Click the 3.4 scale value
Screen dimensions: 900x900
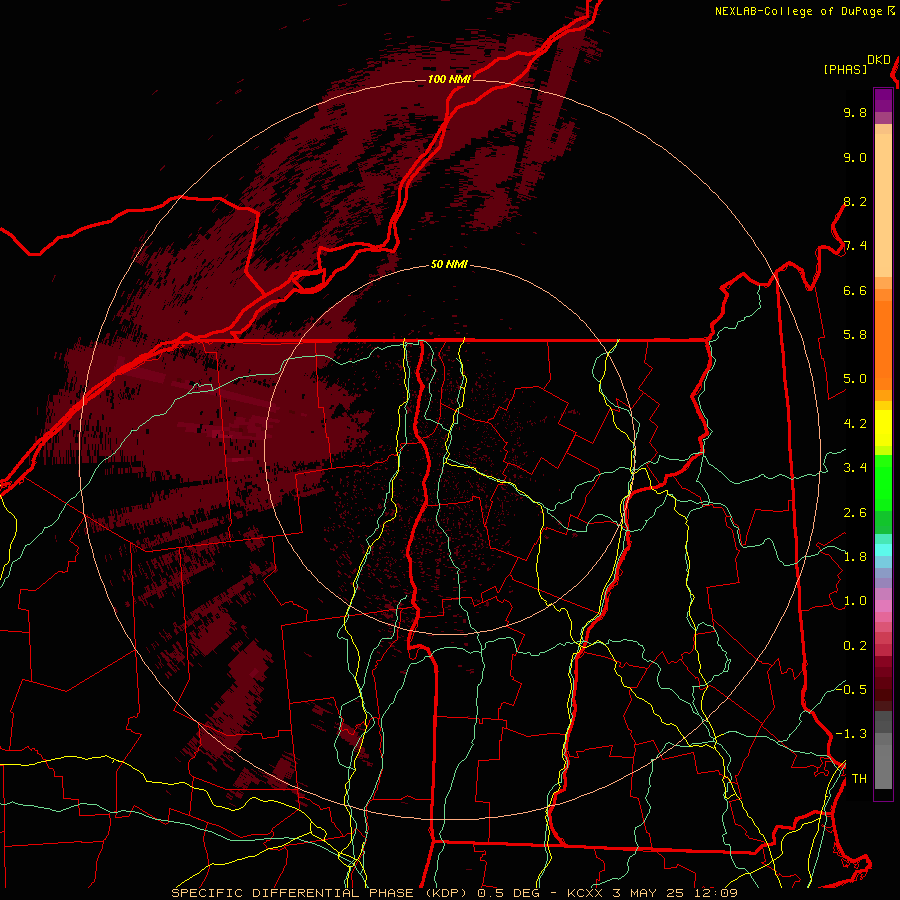point(855,468)
